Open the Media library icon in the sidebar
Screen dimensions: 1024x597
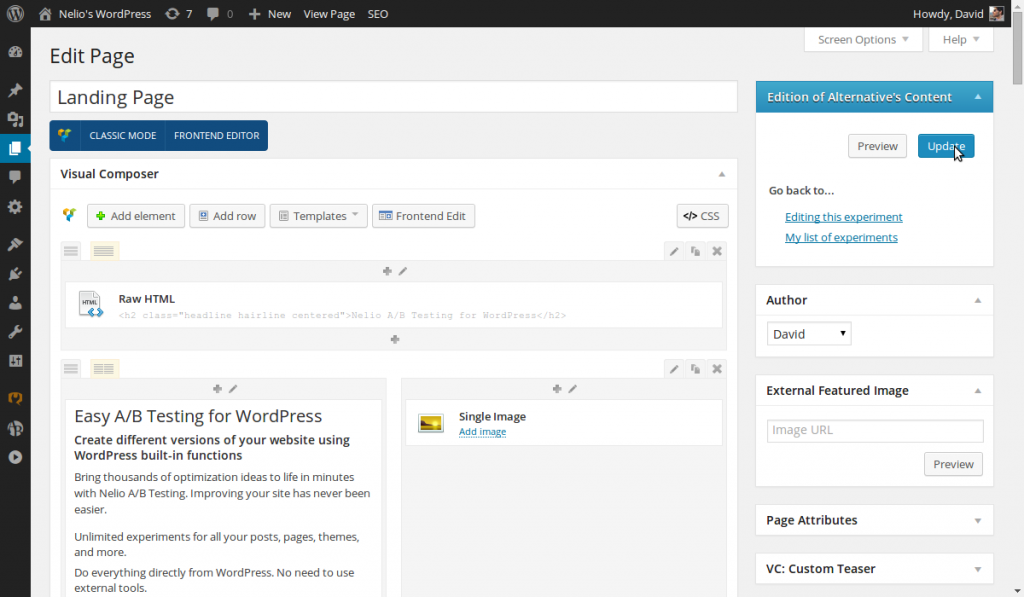click(x=15, y=117)
